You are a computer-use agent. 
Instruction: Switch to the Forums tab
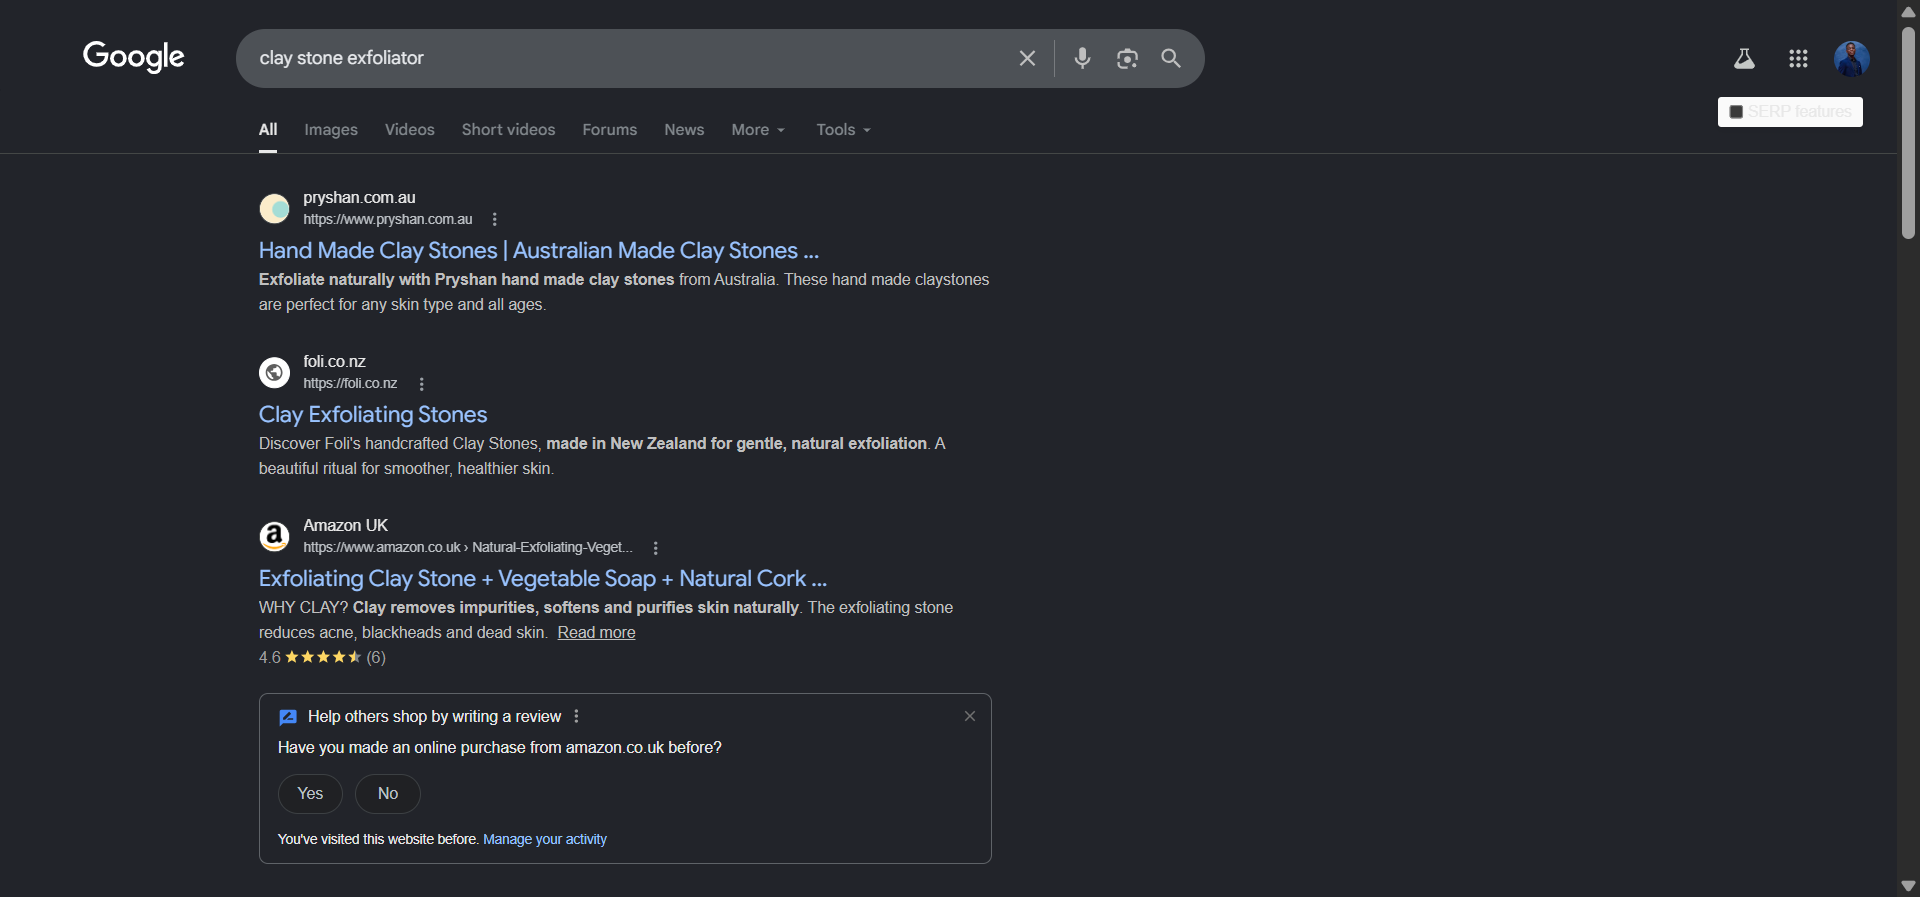coord(610,130)
